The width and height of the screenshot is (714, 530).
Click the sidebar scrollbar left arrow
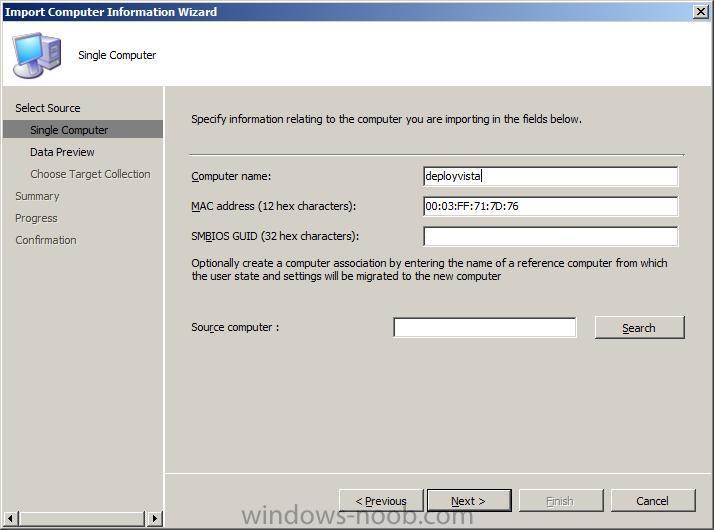tap(10, 518)
